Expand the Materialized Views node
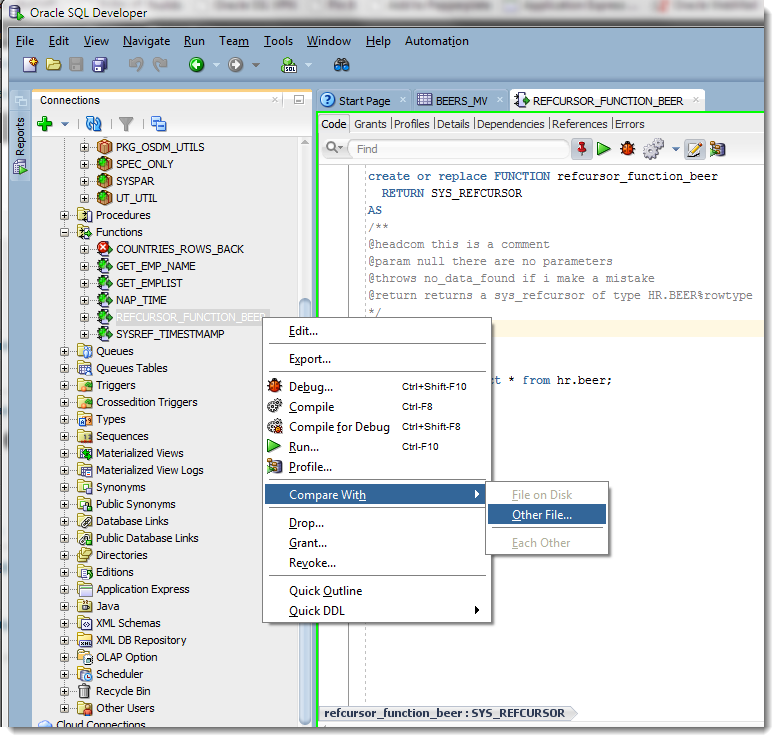This screenshot has width=779, height=742. coord(64,453)
